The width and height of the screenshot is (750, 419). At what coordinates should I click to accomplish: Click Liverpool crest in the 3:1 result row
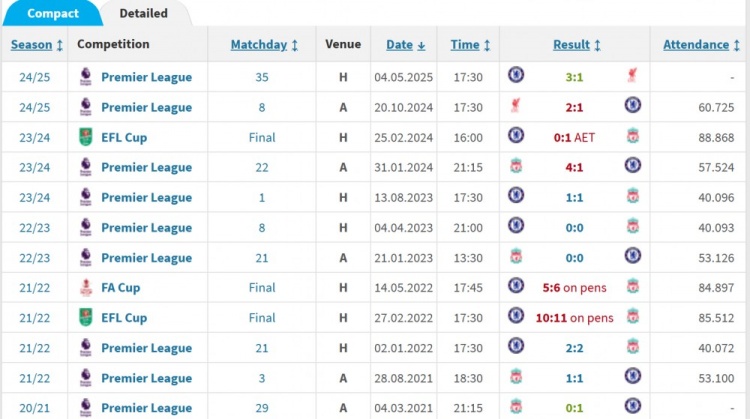click(632, 75)
